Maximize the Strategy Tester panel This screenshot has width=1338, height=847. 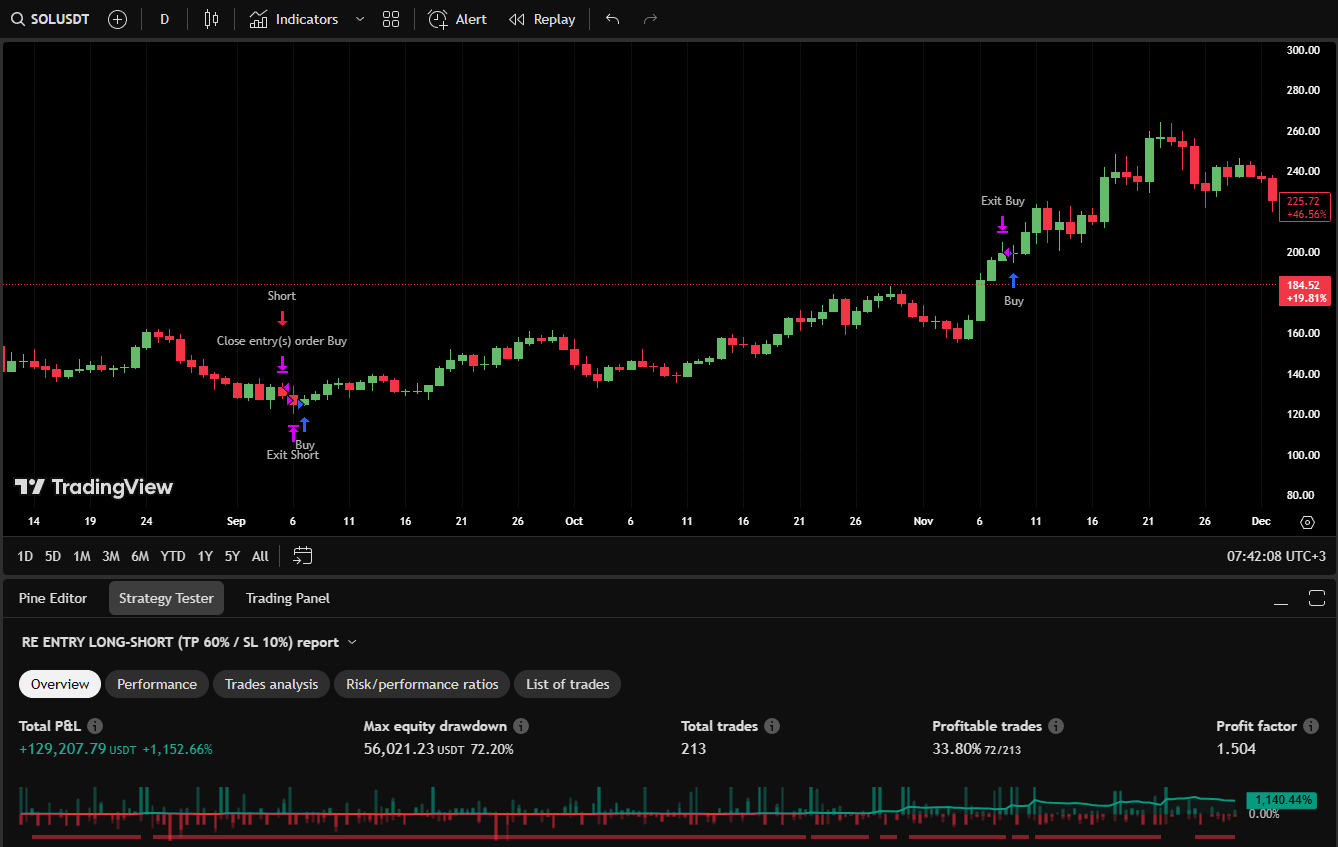[x=1316, y=598]
